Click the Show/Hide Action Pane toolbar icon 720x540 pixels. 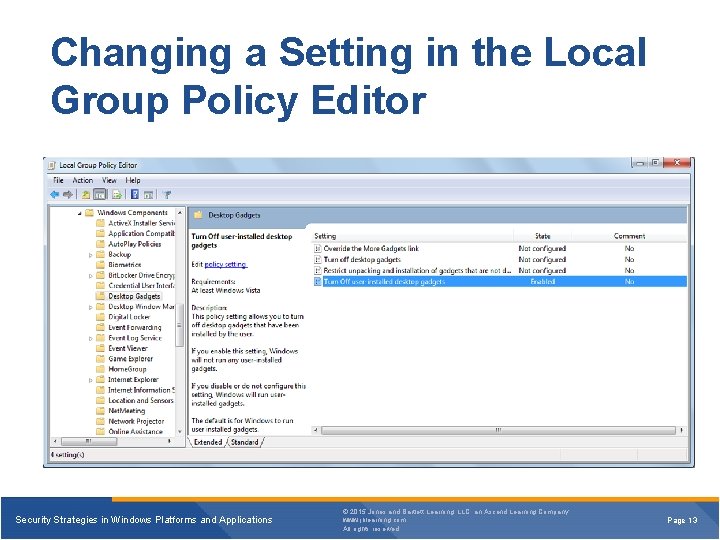pos(148,195)
